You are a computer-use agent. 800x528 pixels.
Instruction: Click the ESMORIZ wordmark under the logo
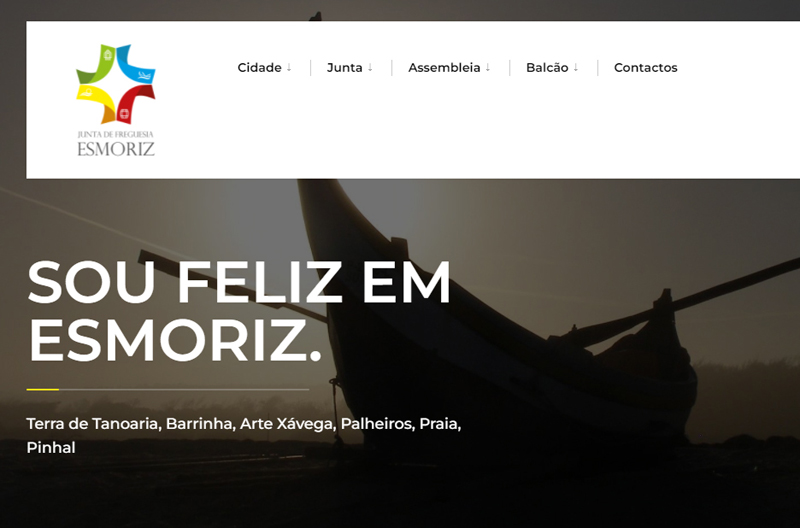[x=116, y=149]
